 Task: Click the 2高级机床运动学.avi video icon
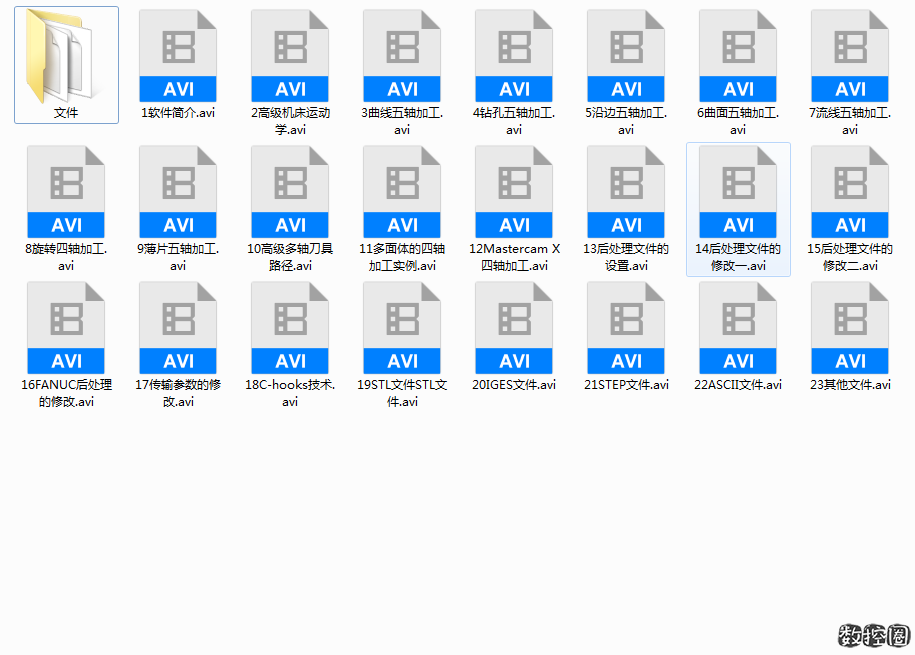tap(290, 56)
